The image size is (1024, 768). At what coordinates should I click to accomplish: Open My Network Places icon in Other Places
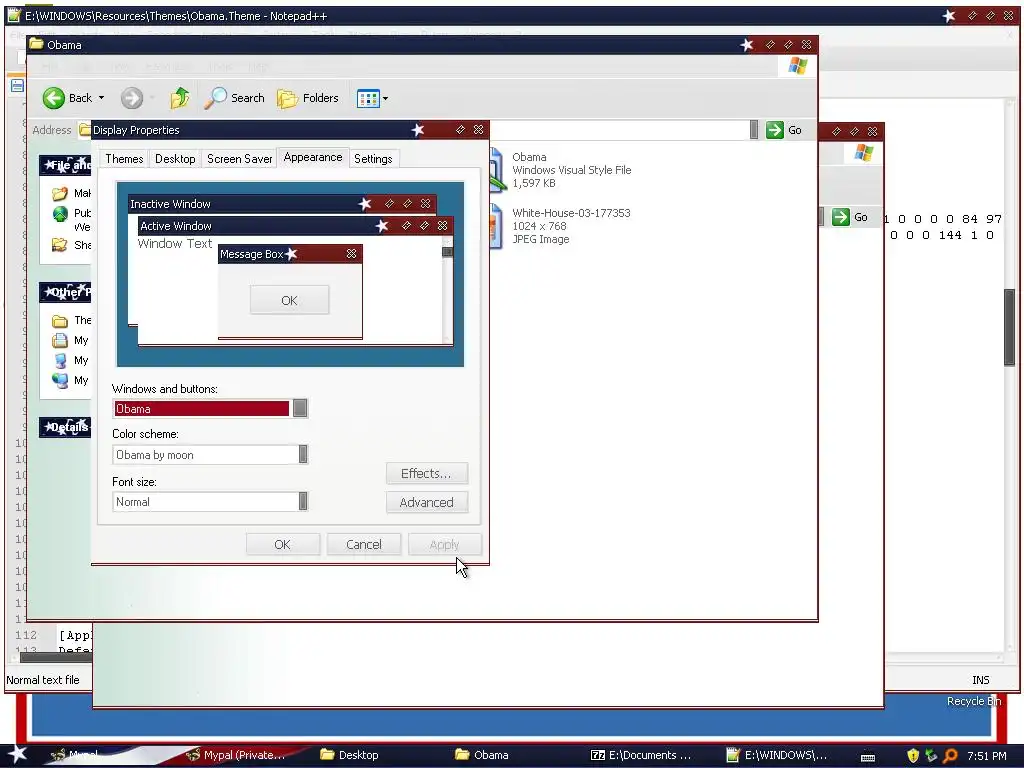(60, 381)
